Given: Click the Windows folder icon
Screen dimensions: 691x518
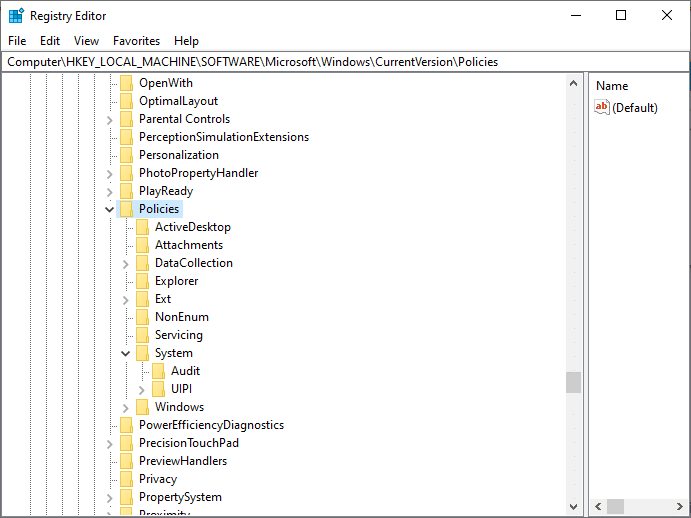Looking at the screenshot, I should 142,407.
